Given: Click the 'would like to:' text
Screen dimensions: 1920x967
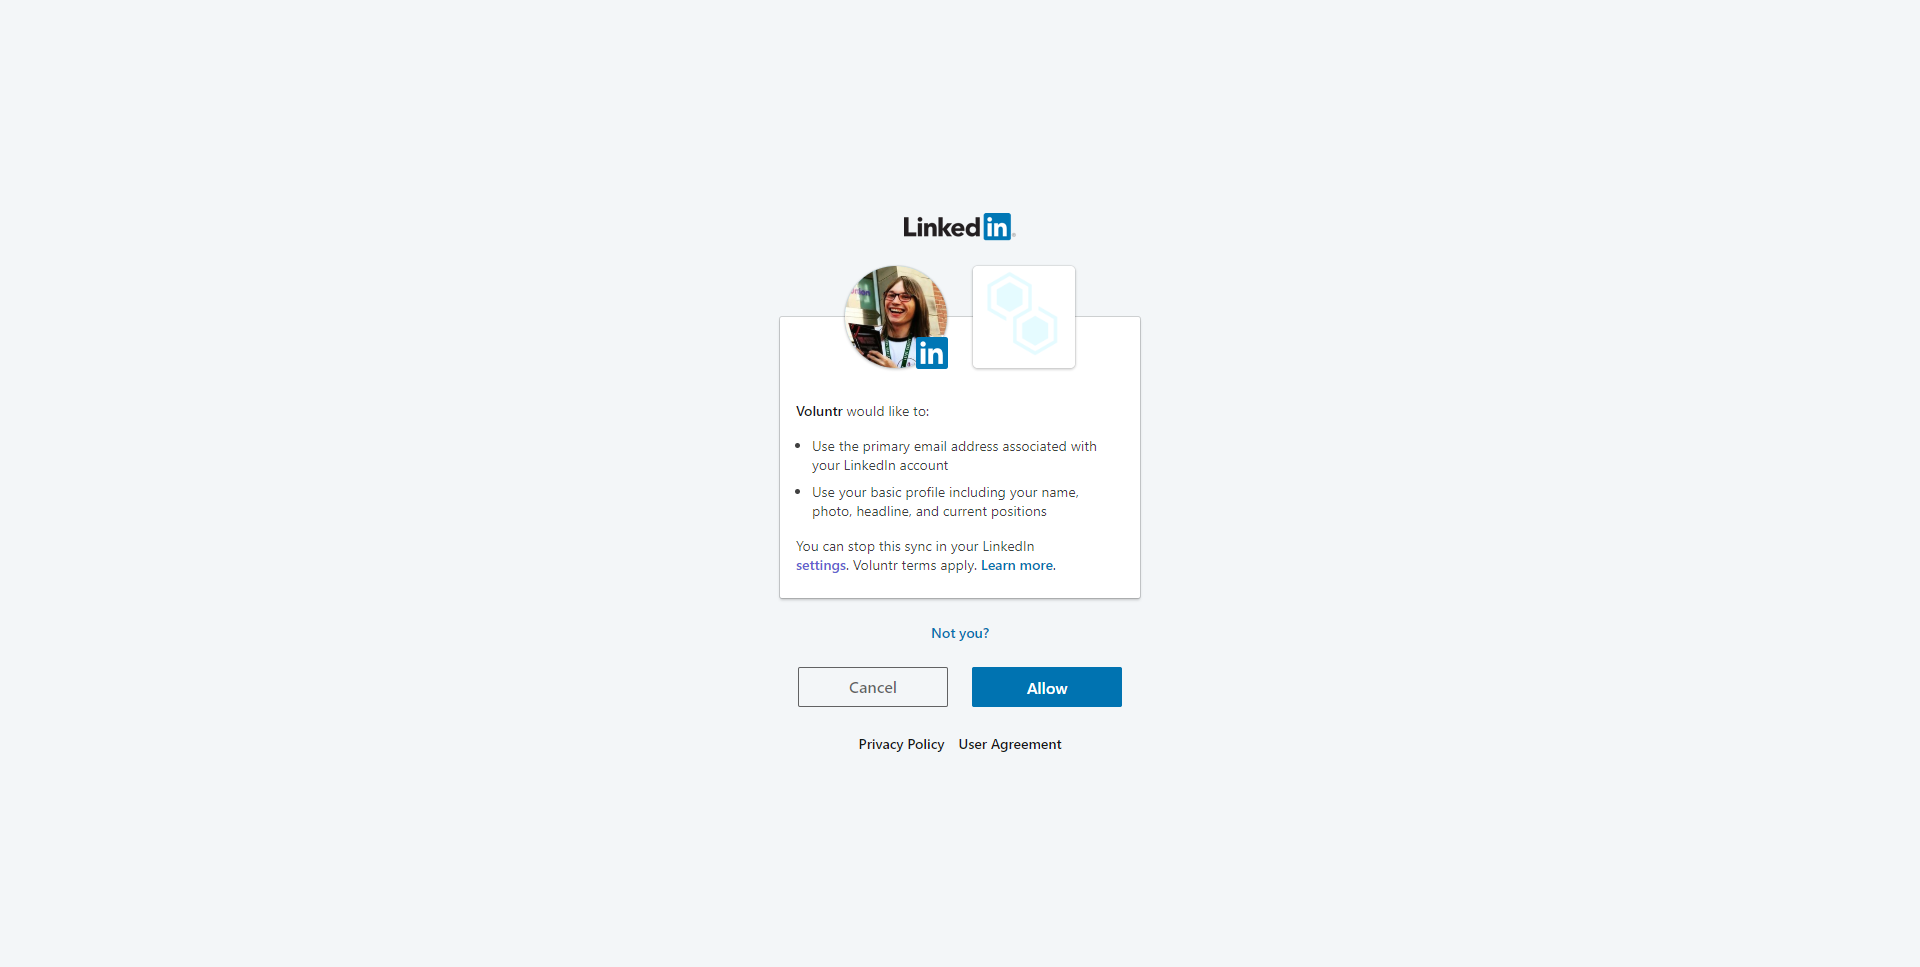Looking at the screenshot, I should 888,411.
